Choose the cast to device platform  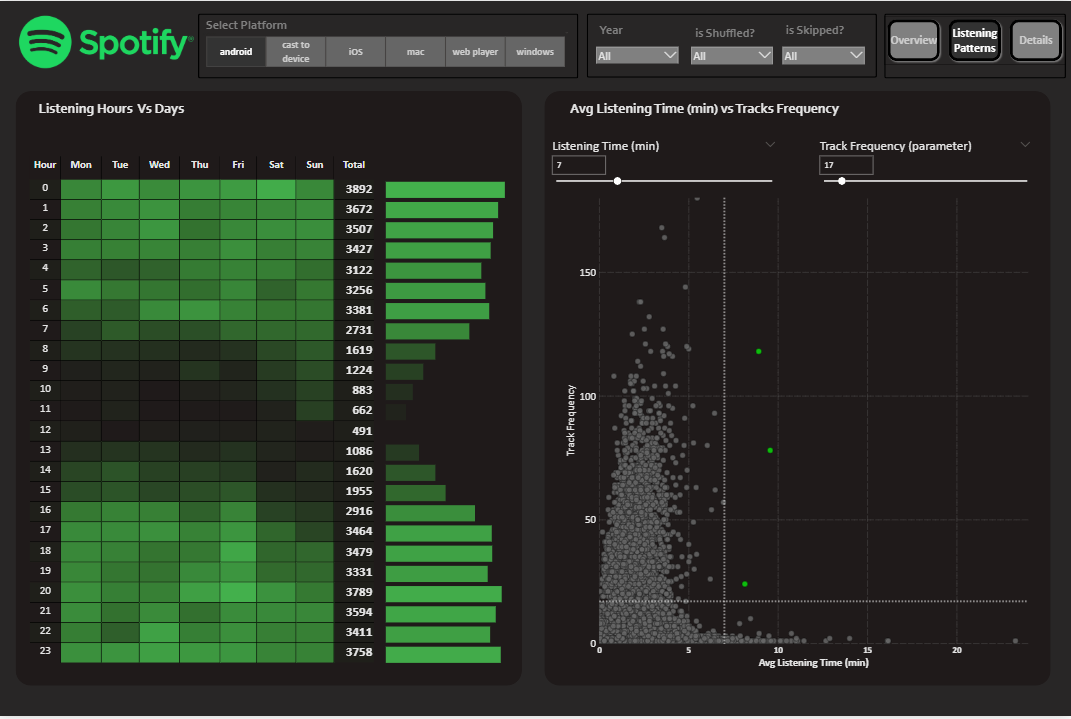coord(296,52)
